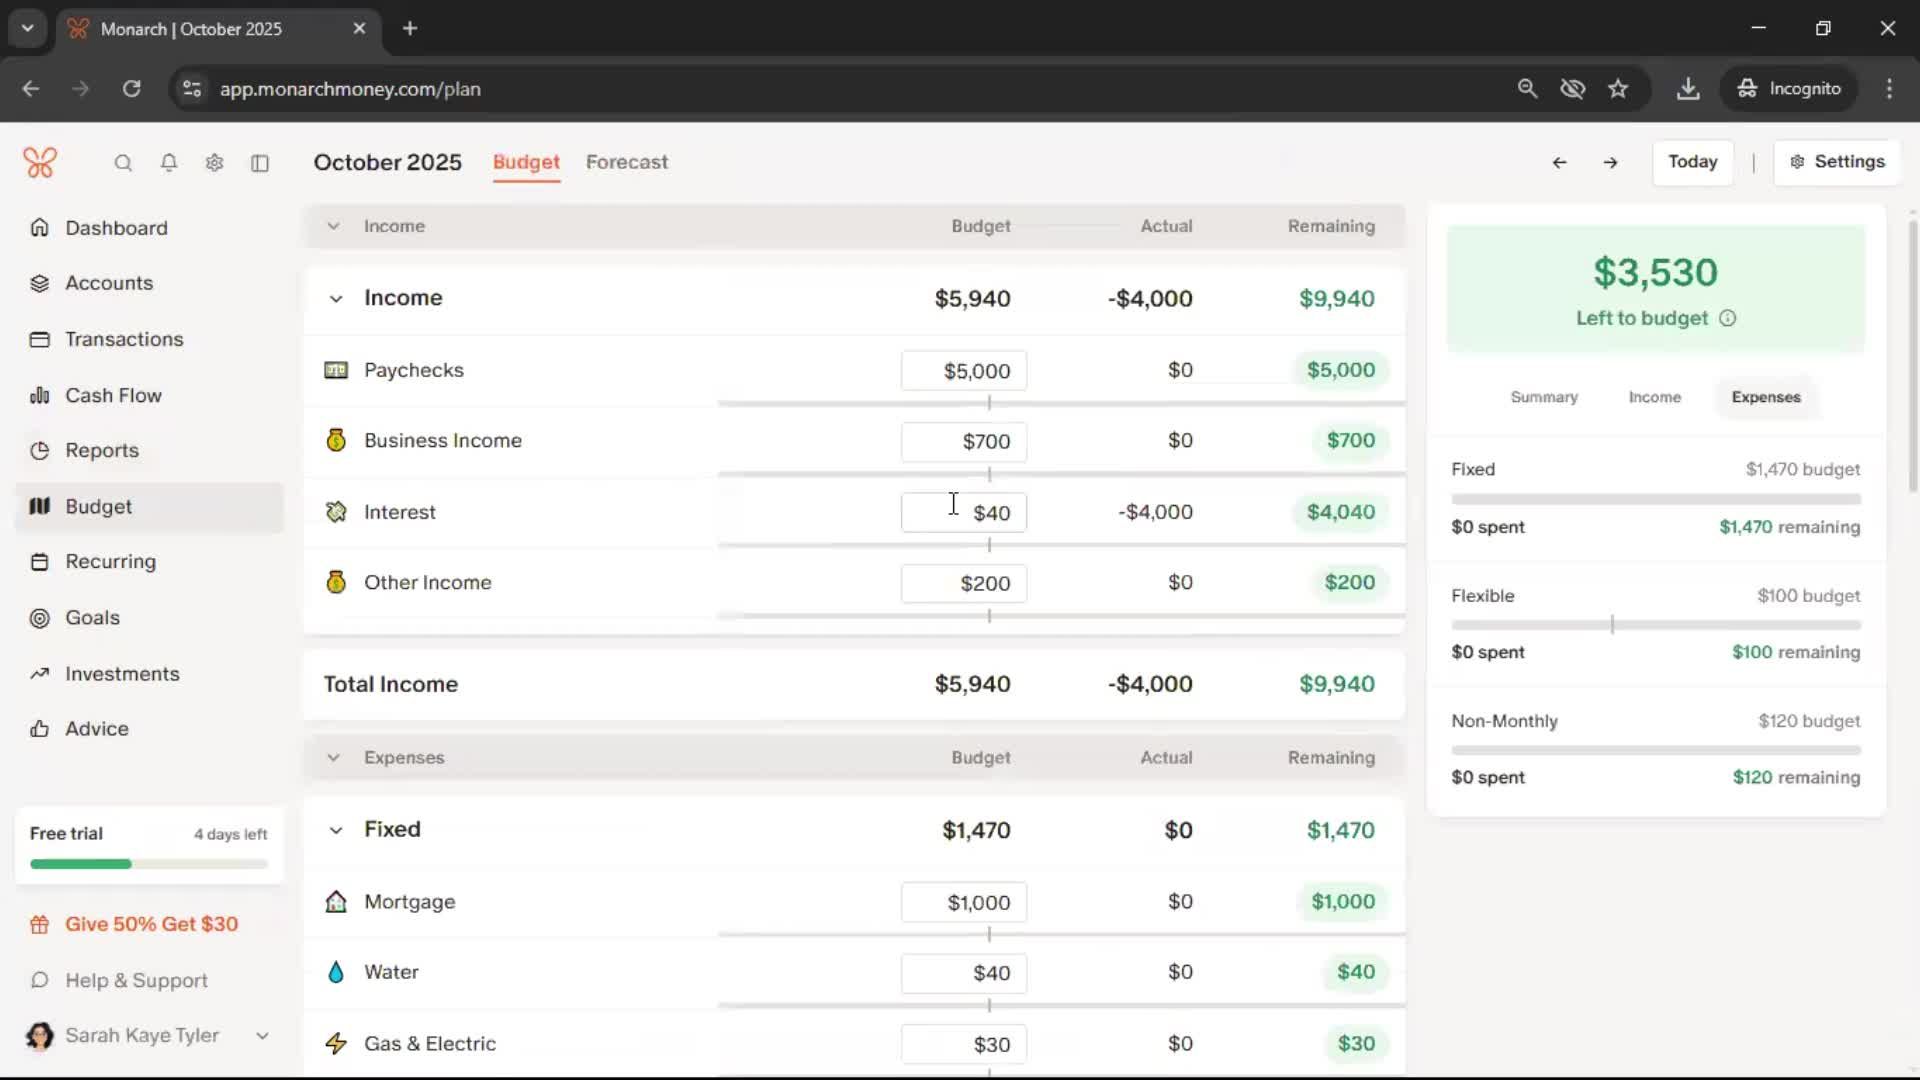Toggle the sidebar collapse icon
This screenshot has width=1920, height=1080.
260,163
